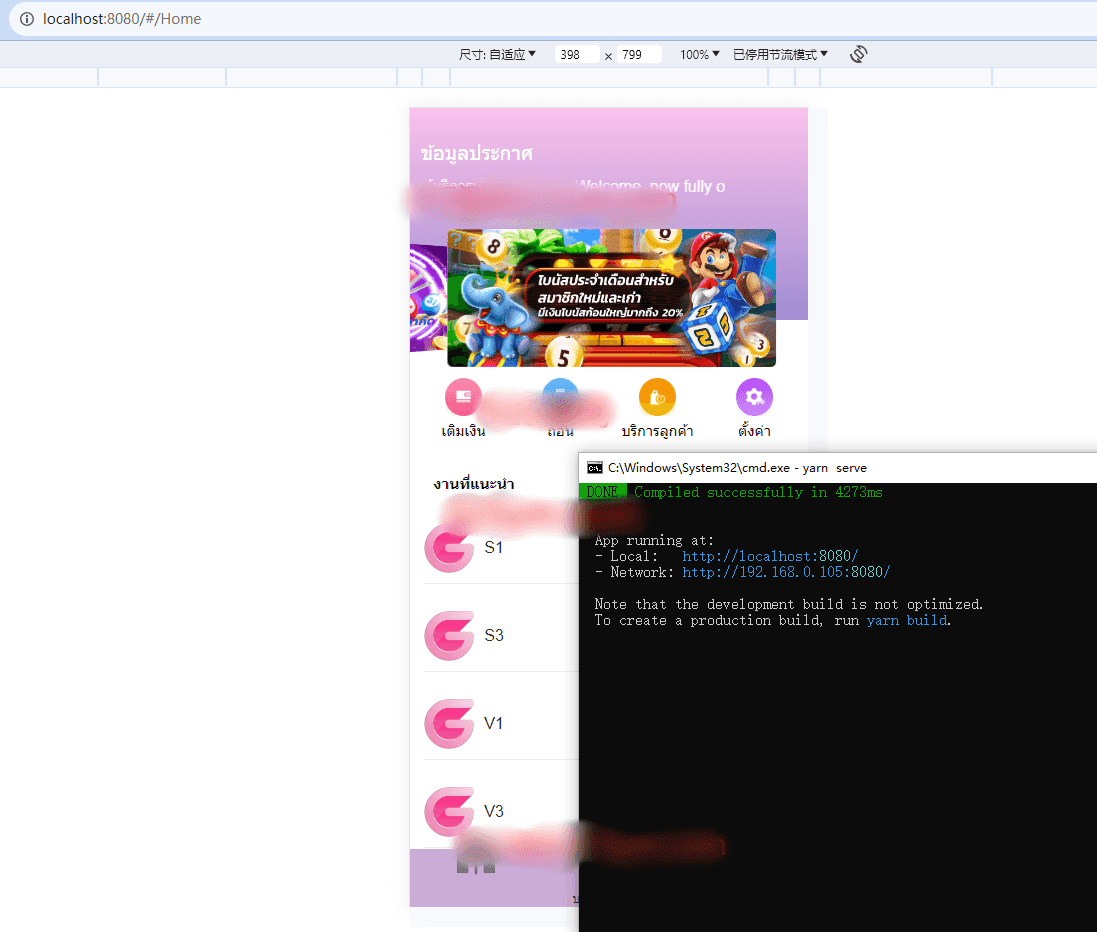Open the orange customer service icon
1097x932 pixels.
[x=657, y=397]
